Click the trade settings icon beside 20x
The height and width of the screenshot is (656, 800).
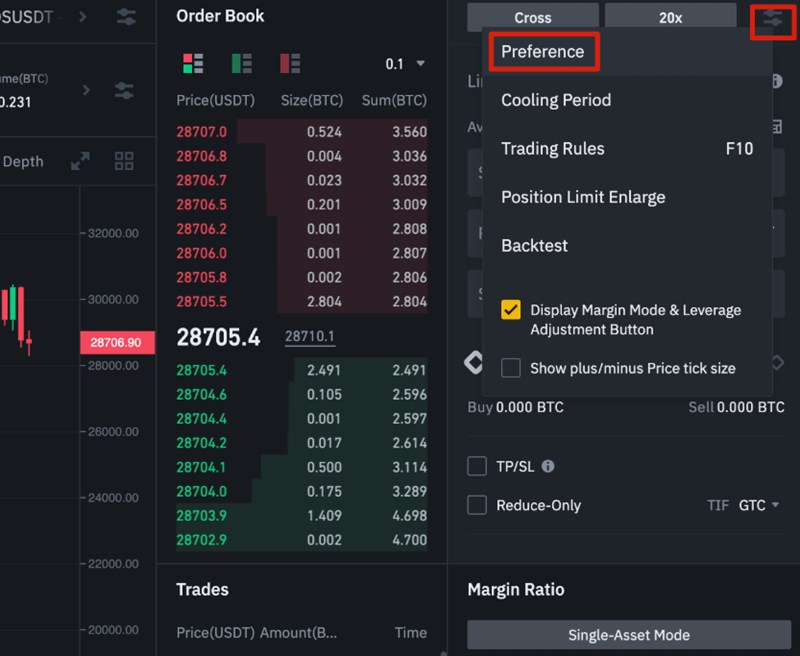tap(773, 19)
